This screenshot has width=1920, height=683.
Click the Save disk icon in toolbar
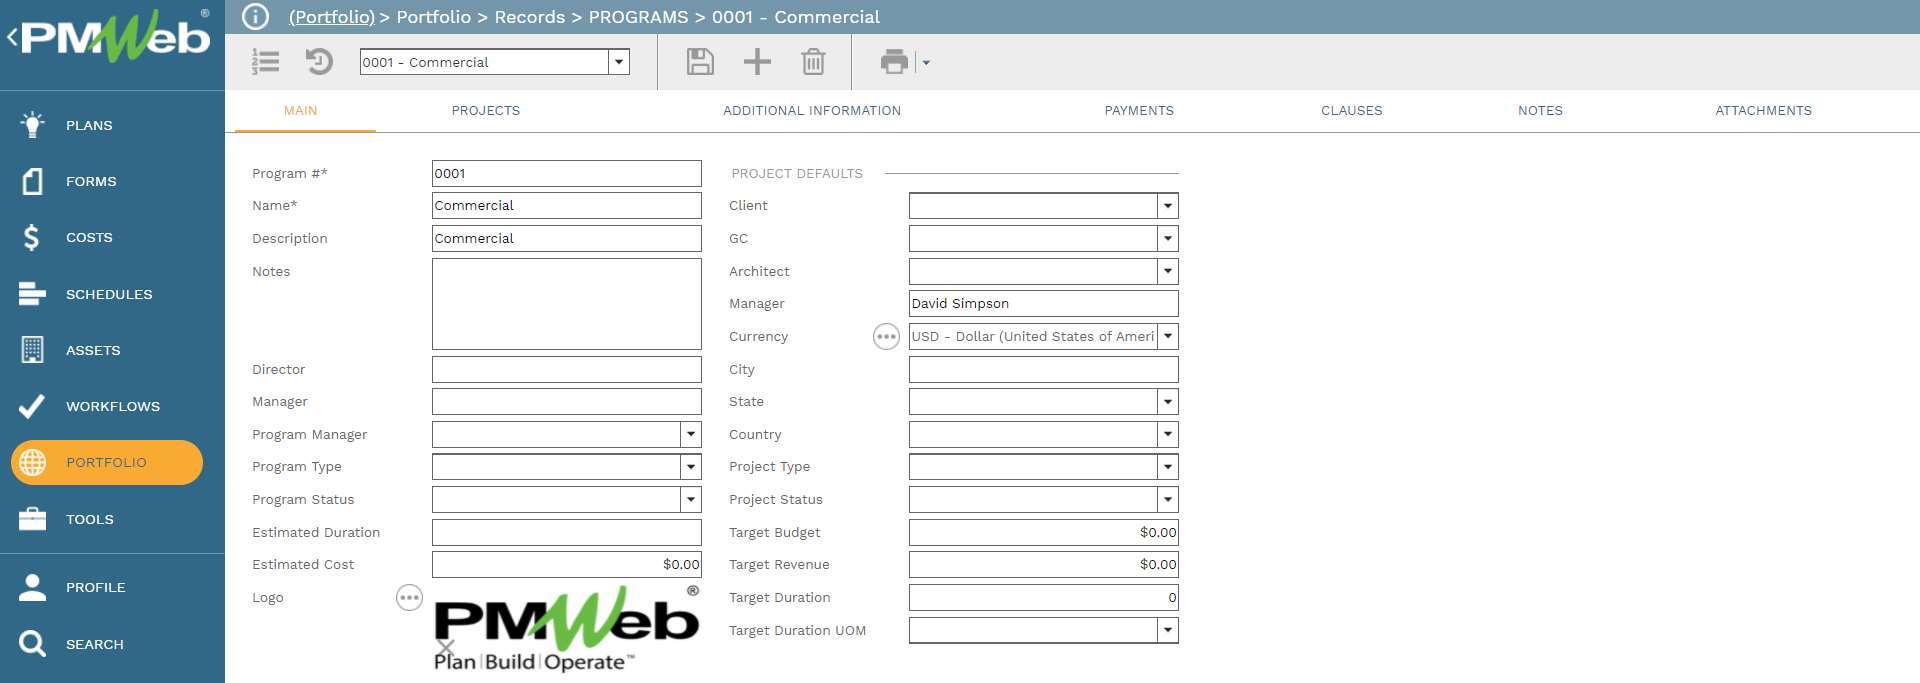[x=700, y=62]
